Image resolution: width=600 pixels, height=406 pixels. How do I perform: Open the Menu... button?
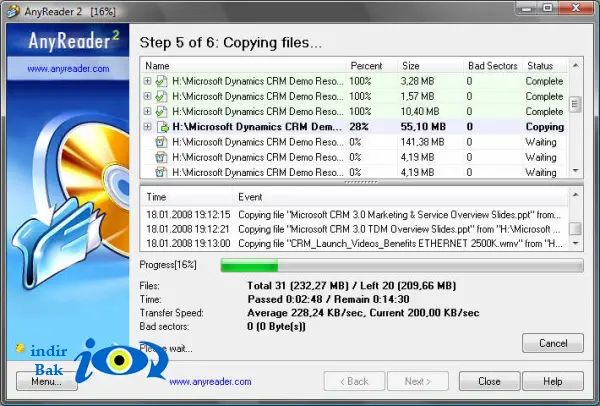[47, 381]
